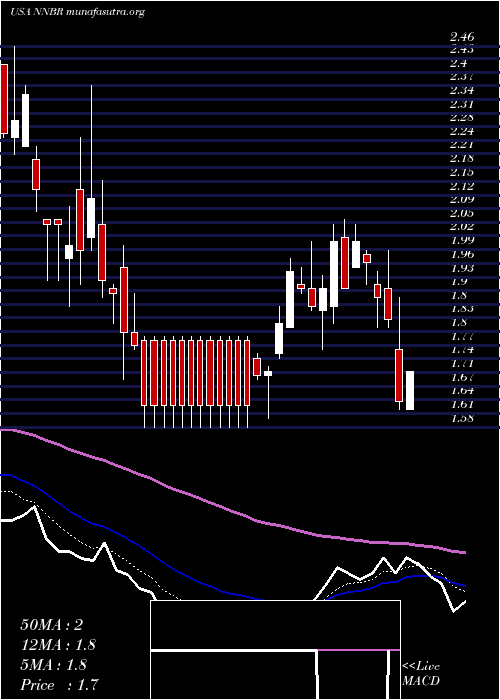Click the 1.96 price axis label
The width and height of the screenshot is (500, 700).
(462, 254)
